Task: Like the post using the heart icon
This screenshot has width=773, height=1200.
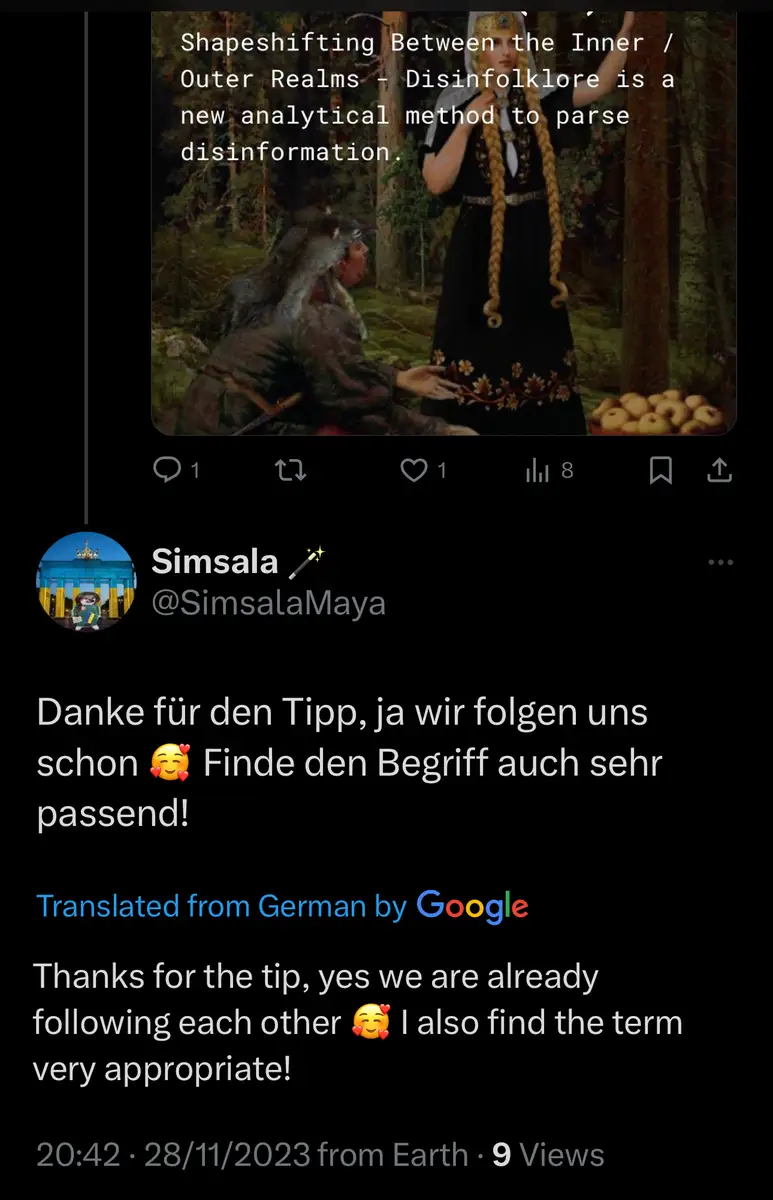Action: (x=414, y=470)
